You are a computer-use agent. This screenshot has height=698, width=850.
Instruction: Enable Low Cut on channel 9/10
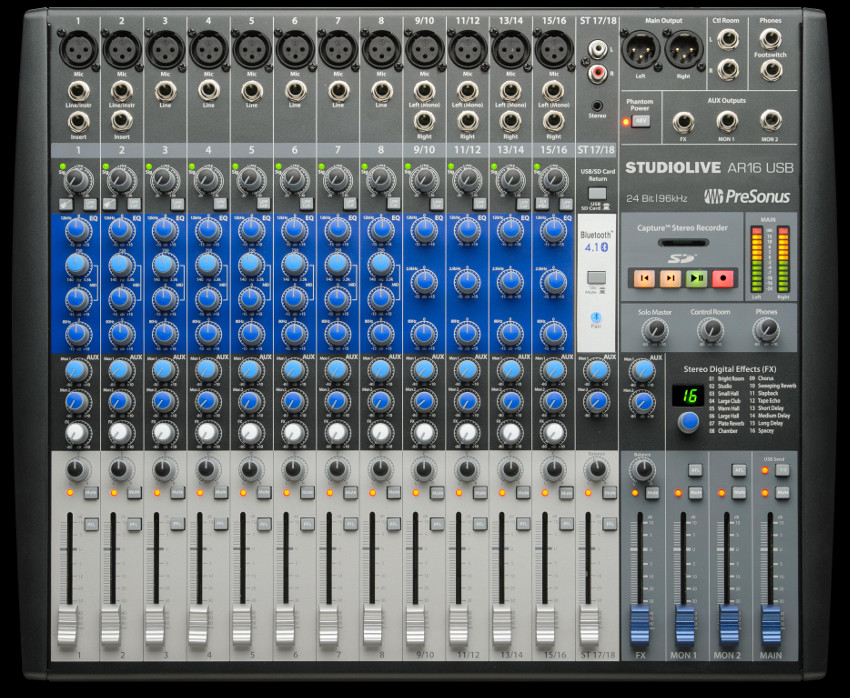click(436, 204)
